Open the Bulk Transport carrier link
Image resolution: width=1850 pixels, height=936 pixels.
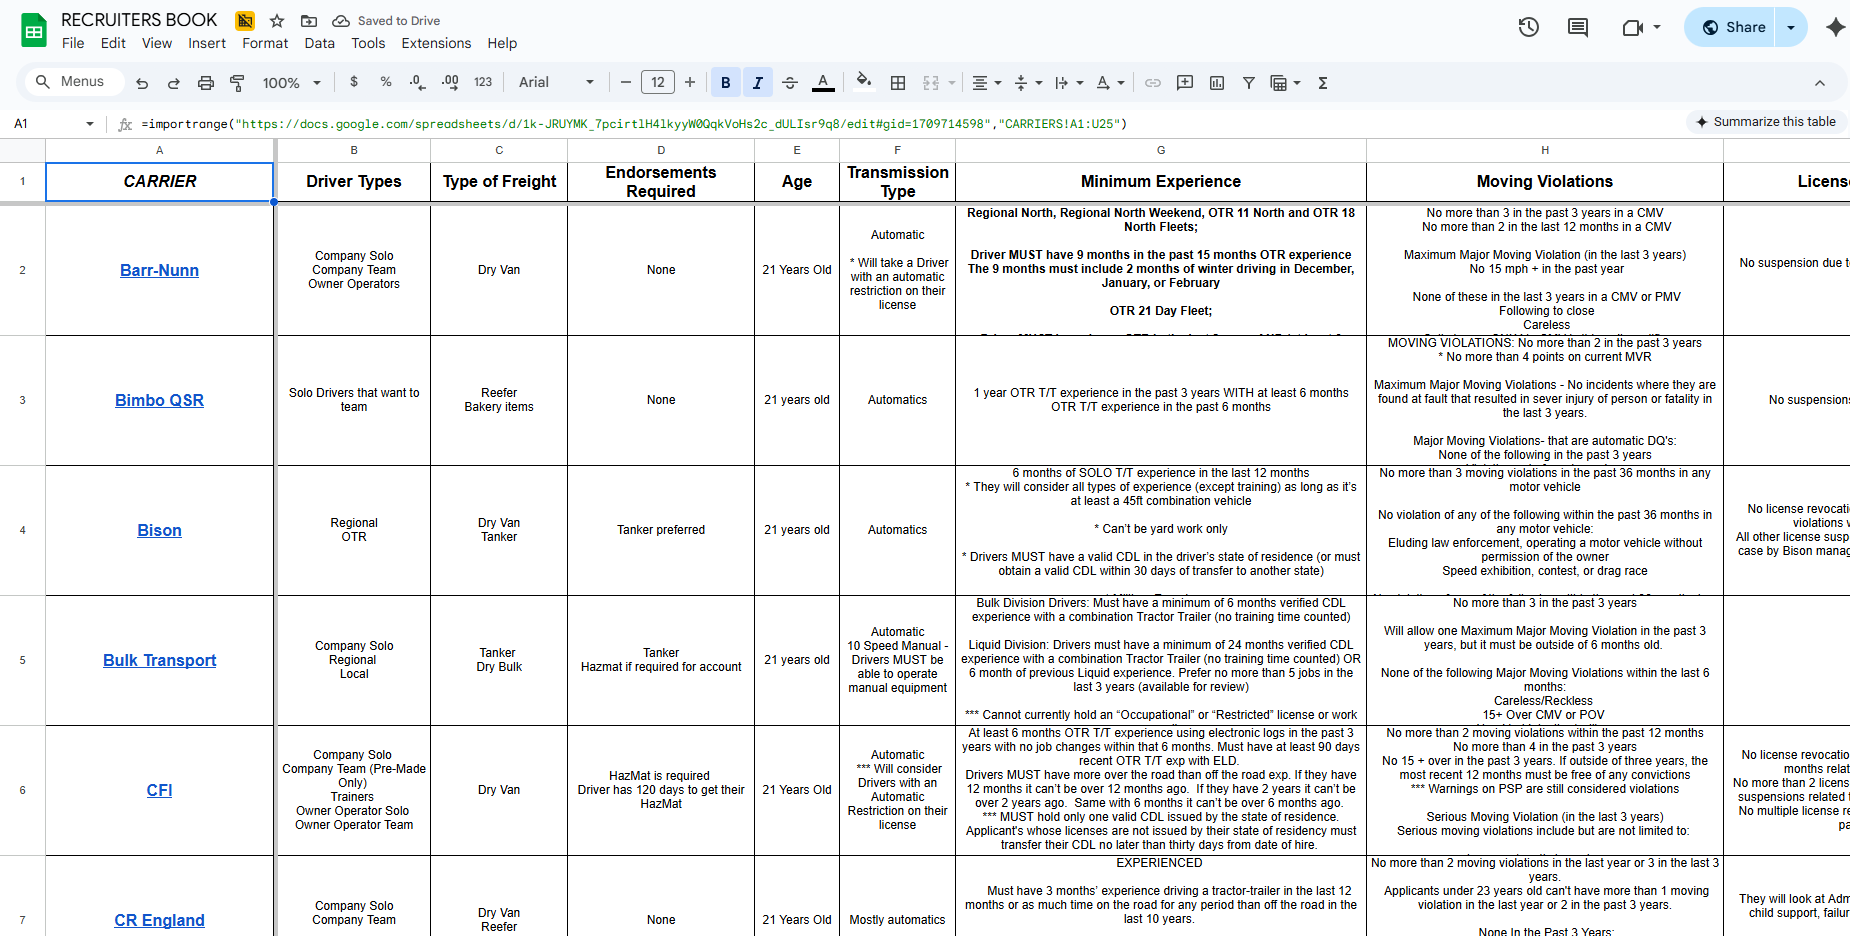click(159, 660)
